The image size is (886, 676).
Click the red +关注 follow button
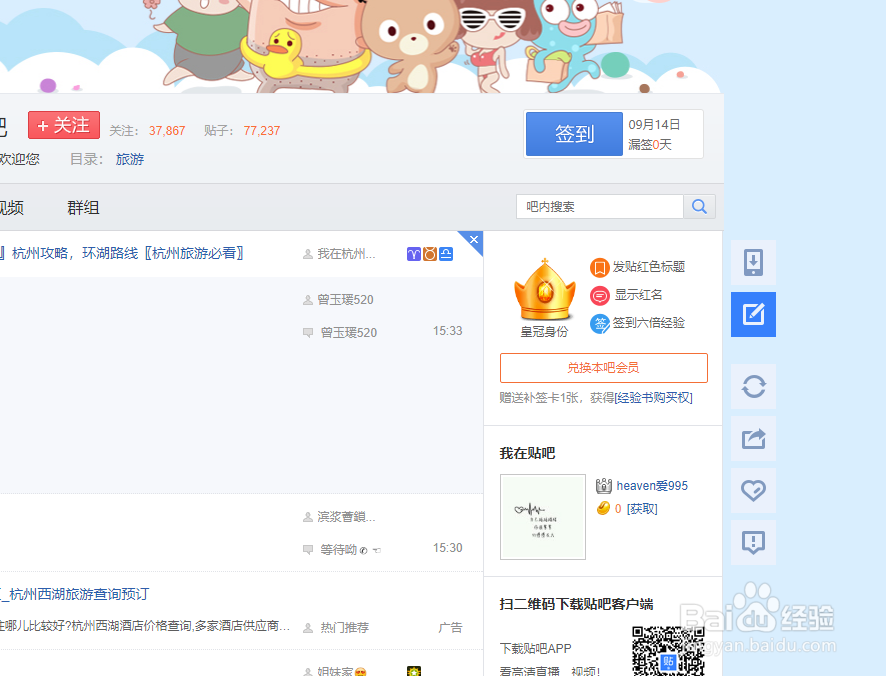(x=64, y=125)
